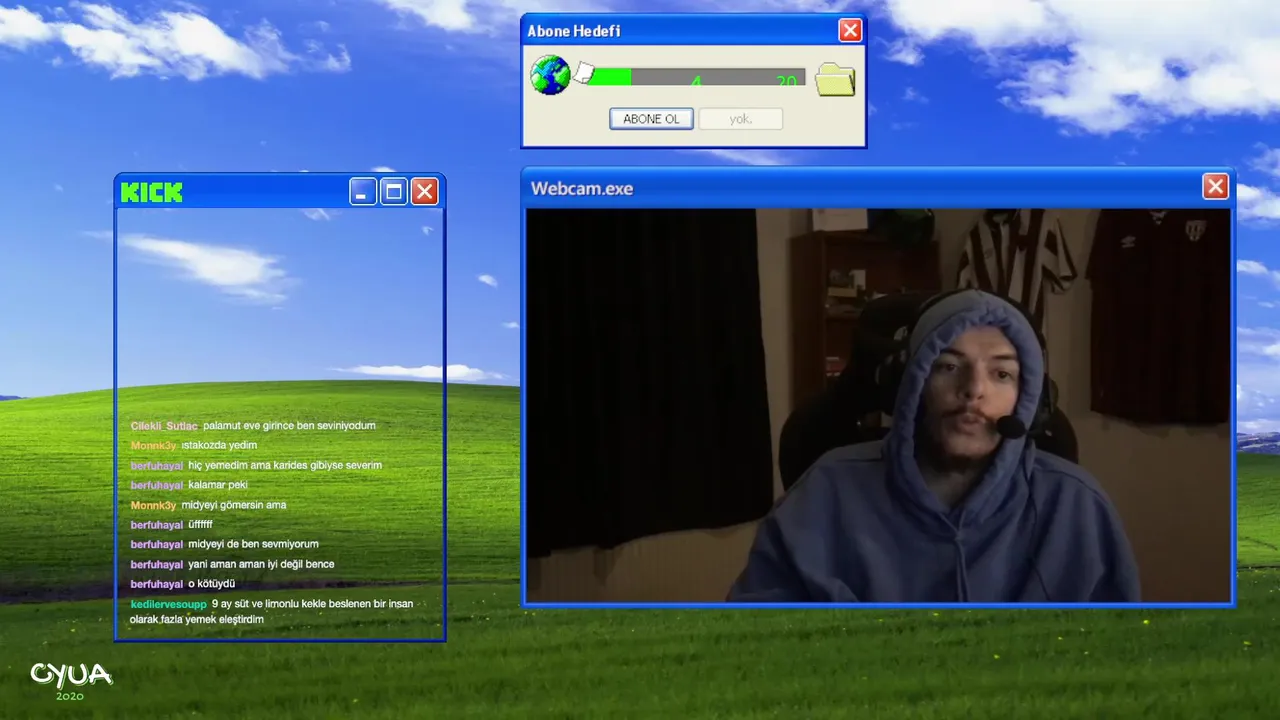Click message 'ıstakozda yedim'
This screenshot has width=1280, height=720.
point(219,446)
